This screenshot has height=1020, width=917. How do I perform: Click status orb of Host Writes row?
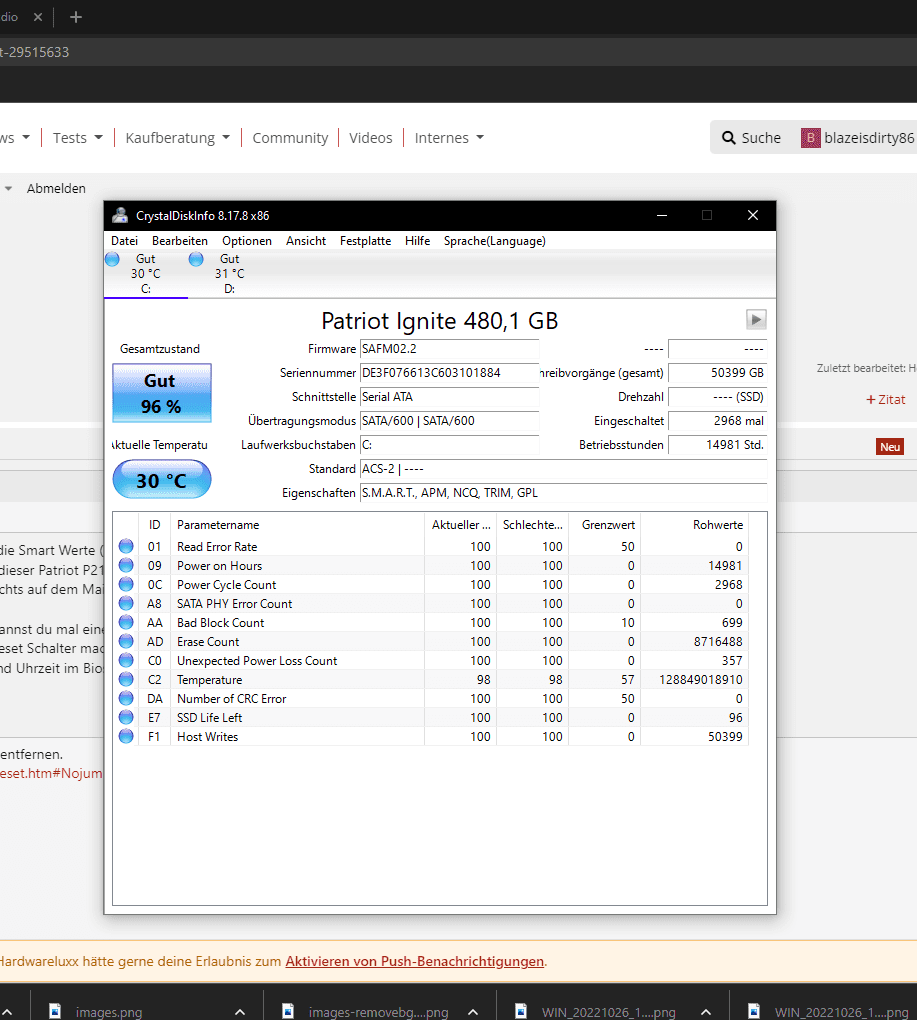[126, 736]
